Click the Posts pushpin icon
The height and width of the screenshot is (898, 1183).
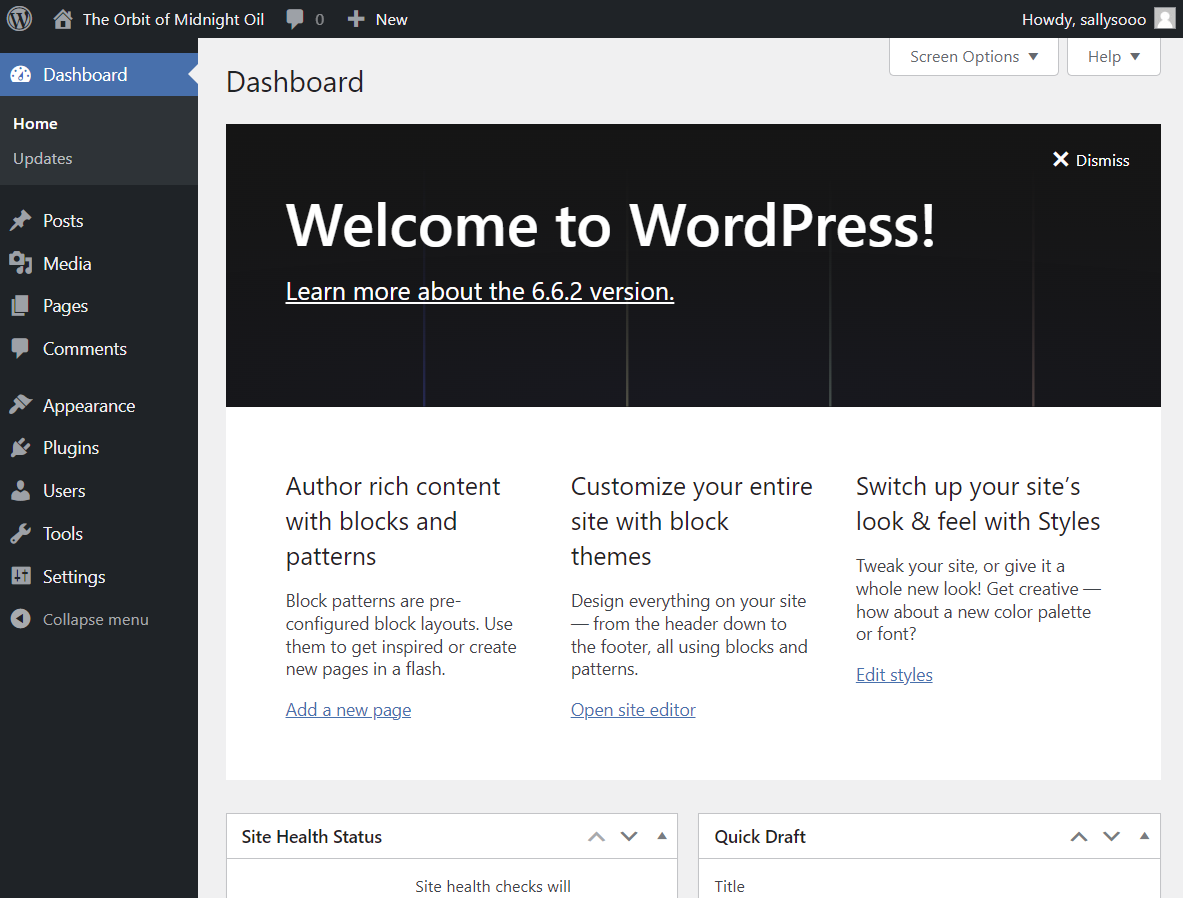tap(21, 220)
